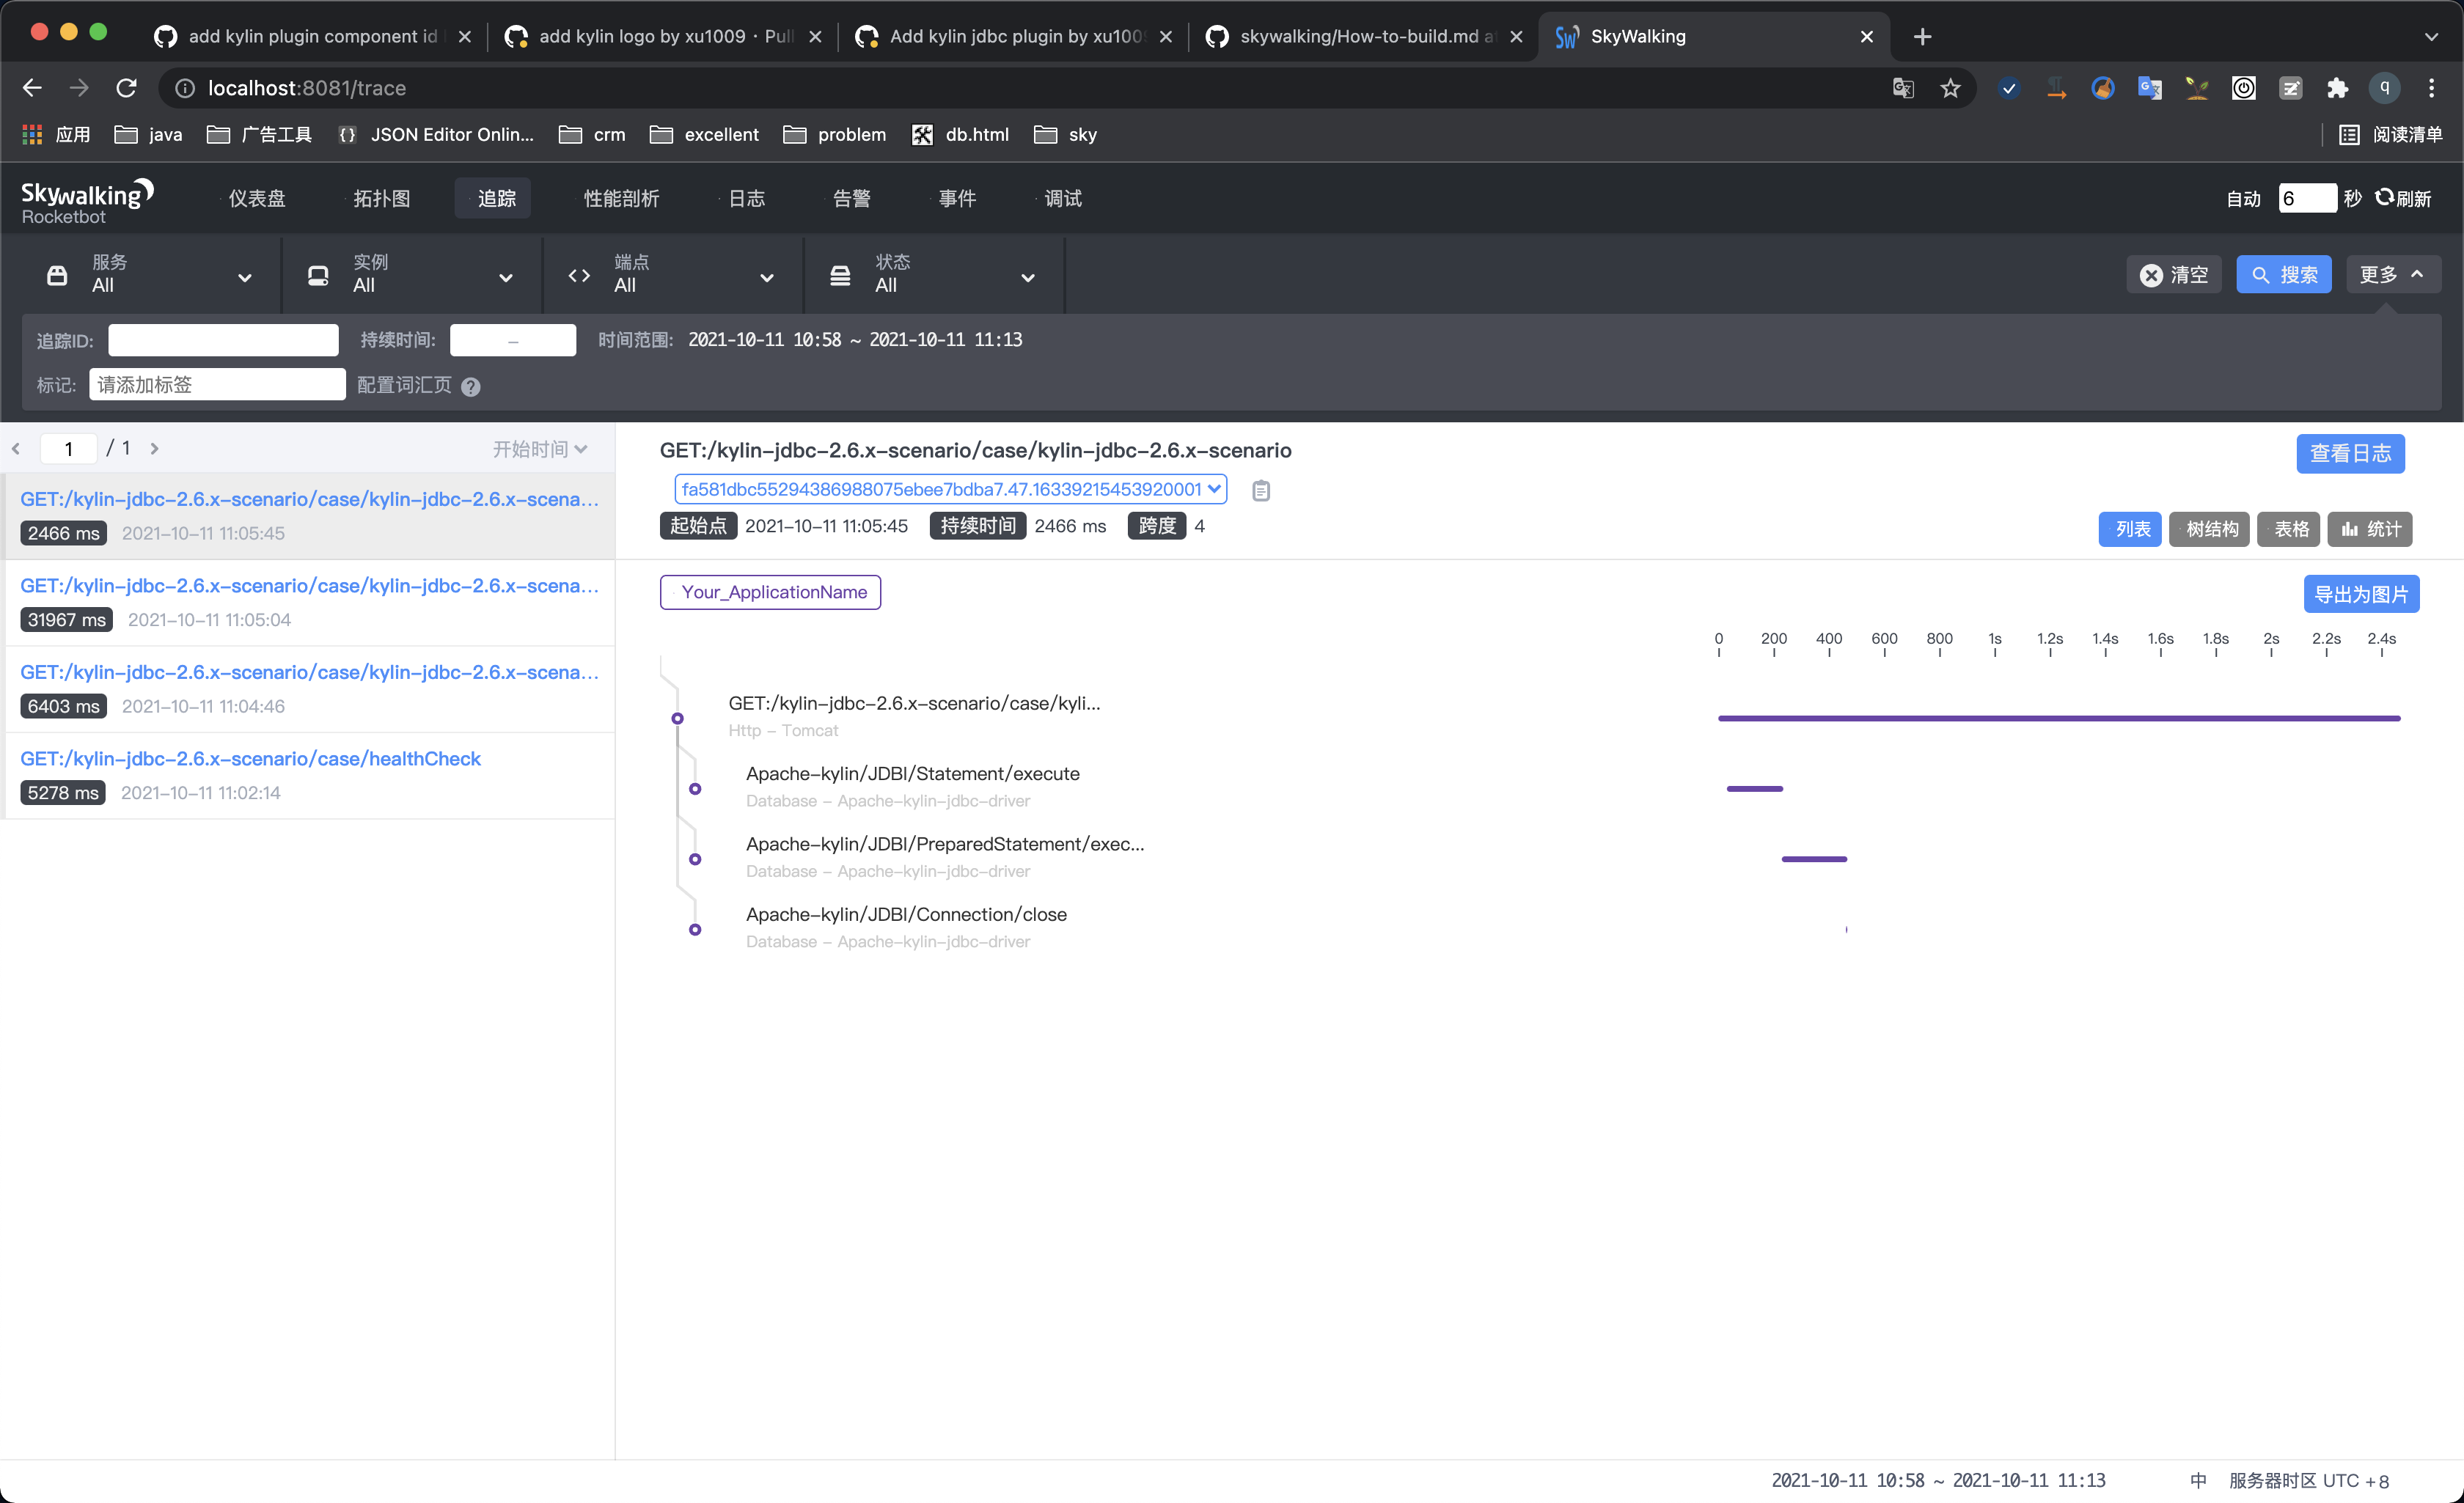The image size is (2464, 1503).
Task: Open the 阅读清单 reading list
Action: (x=2390, y=134)
